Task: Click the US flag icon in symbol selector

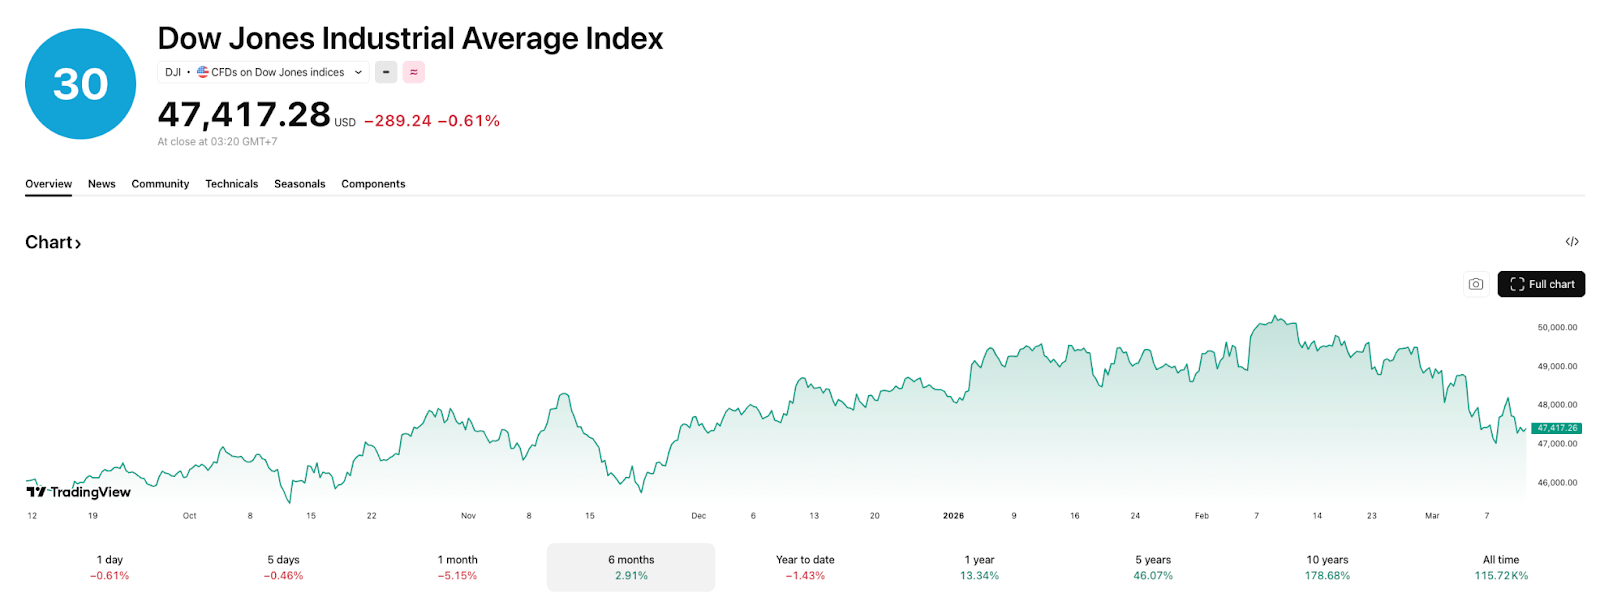Action: pyautogui.click(x=203, y=72)
